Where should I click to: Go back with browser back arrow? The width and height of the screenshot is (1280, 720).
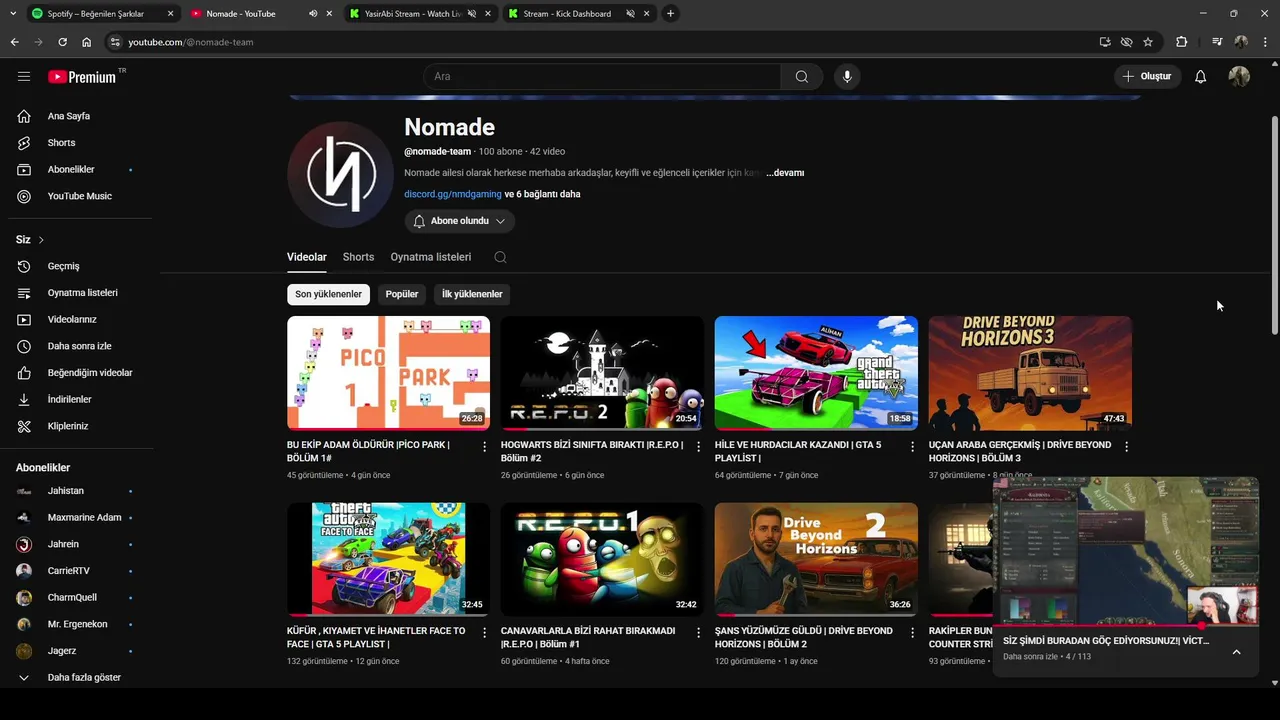[14, 42]
